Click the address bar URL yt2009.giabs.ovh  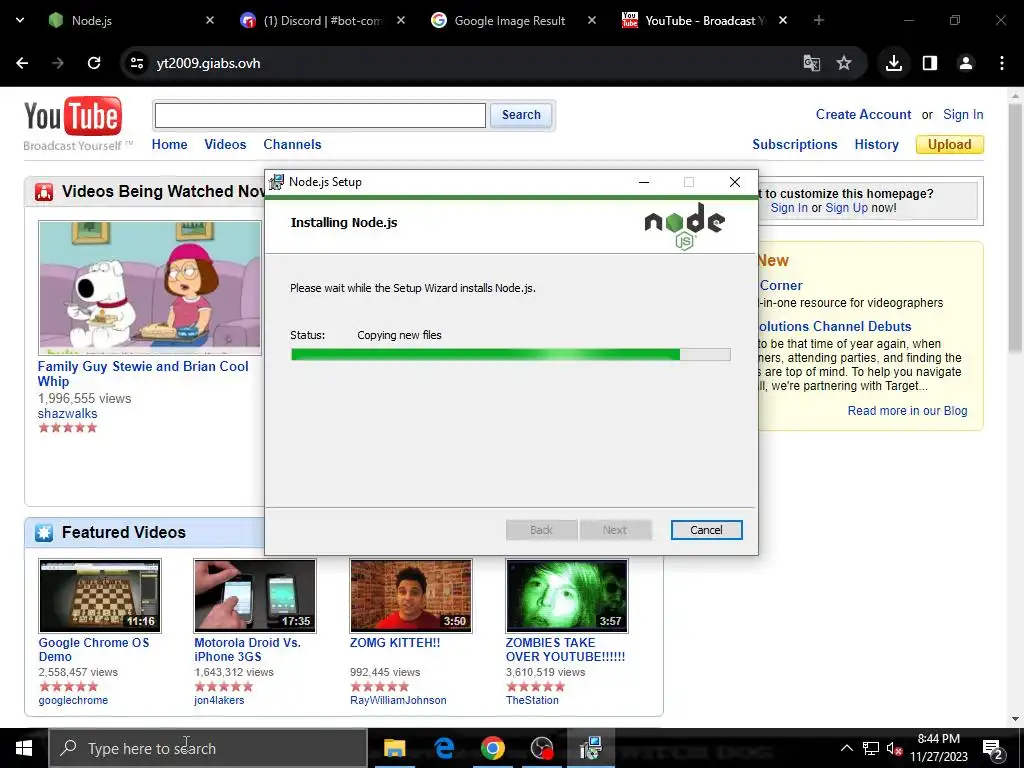pyautogui.click(x=208, y=63)
